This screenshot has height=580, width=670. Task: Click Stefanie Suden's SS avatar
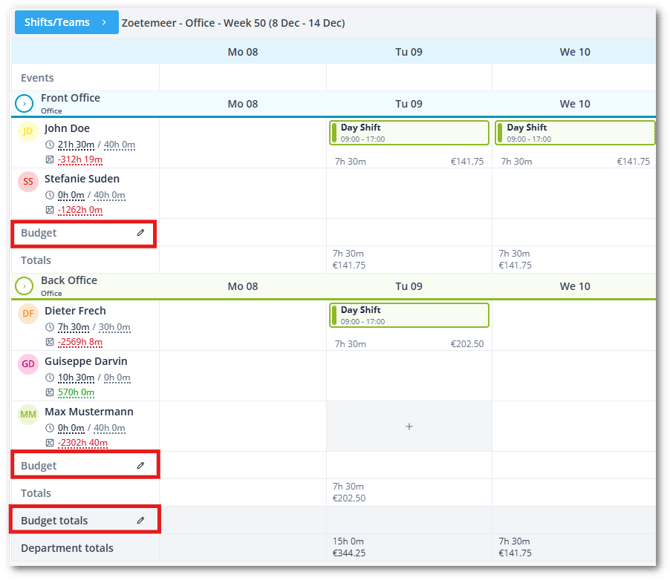pyautogui.click(x=28, y=182)
